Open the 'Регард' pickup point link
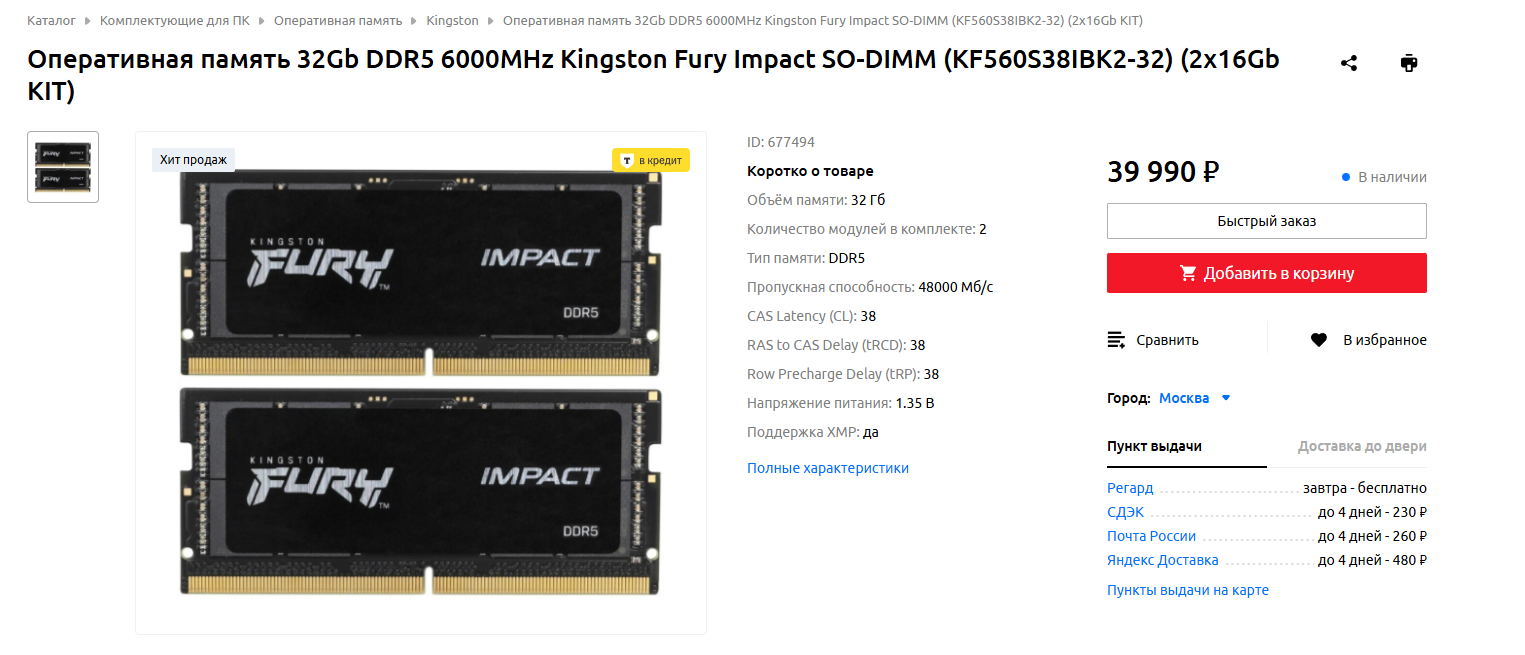This screenshot has height=655, width=1525. coord(1130,489)
